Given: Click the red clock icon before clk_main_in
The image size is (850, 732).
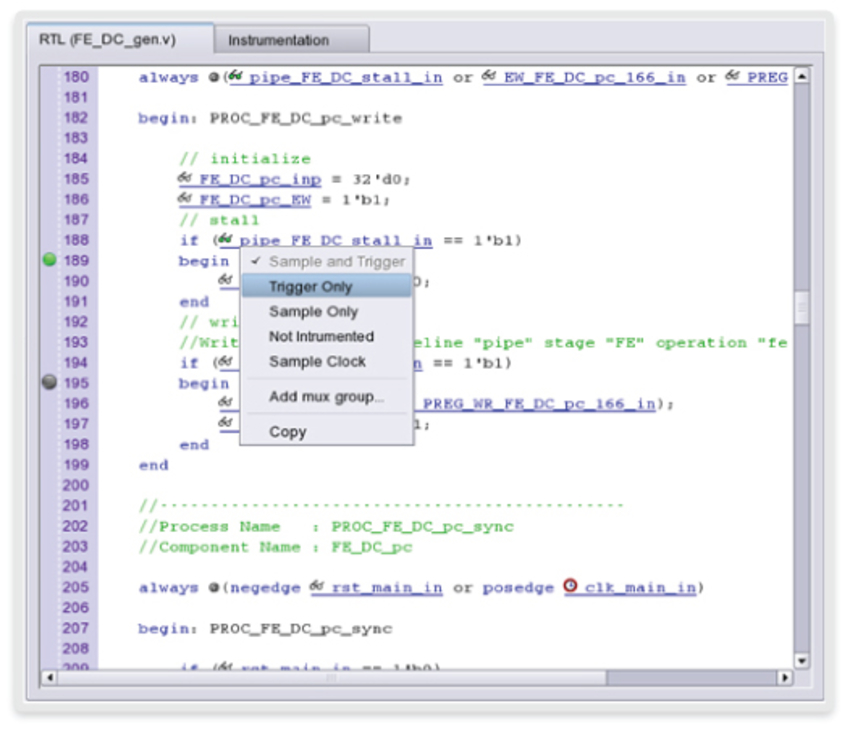Looking at the screenshot, I should (x=570, y=586).
